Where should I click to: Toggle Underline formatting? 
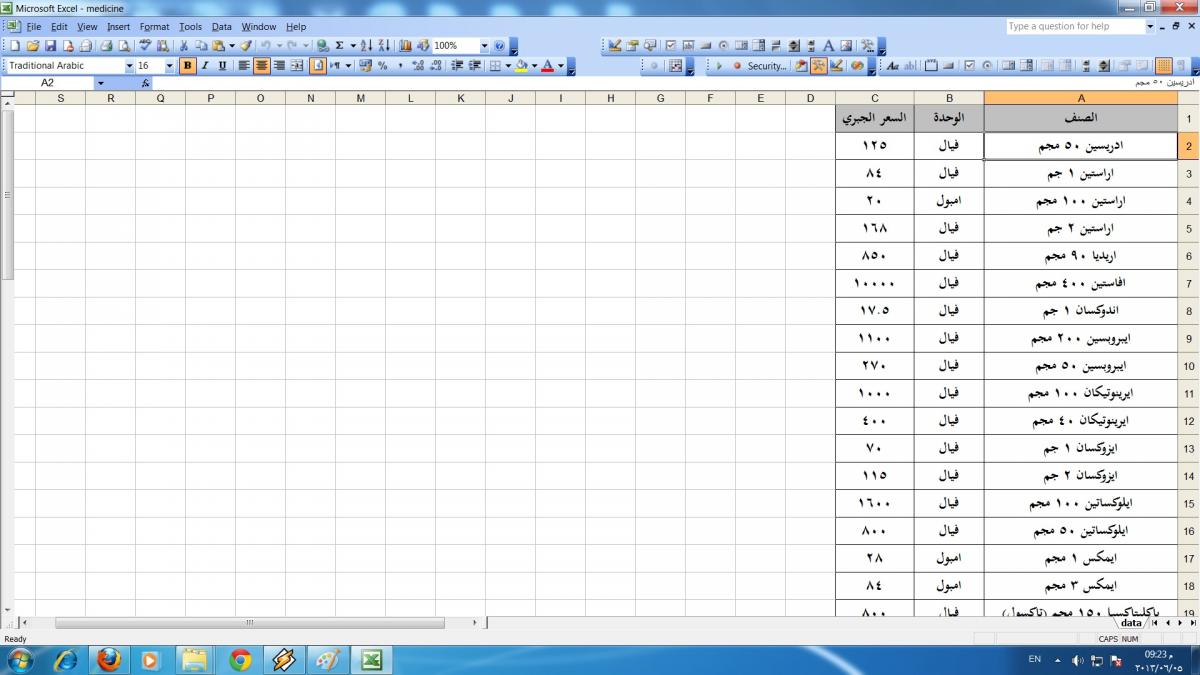222,66
